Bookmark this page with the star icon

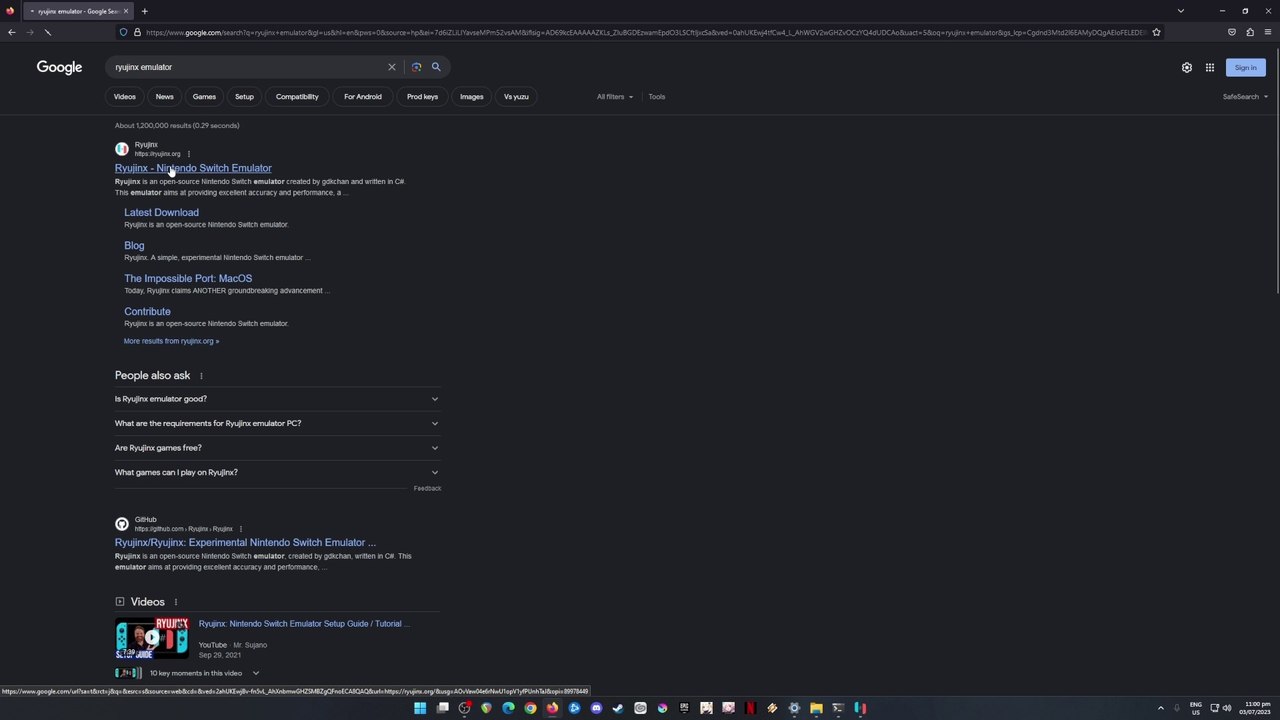(1156, 32)
